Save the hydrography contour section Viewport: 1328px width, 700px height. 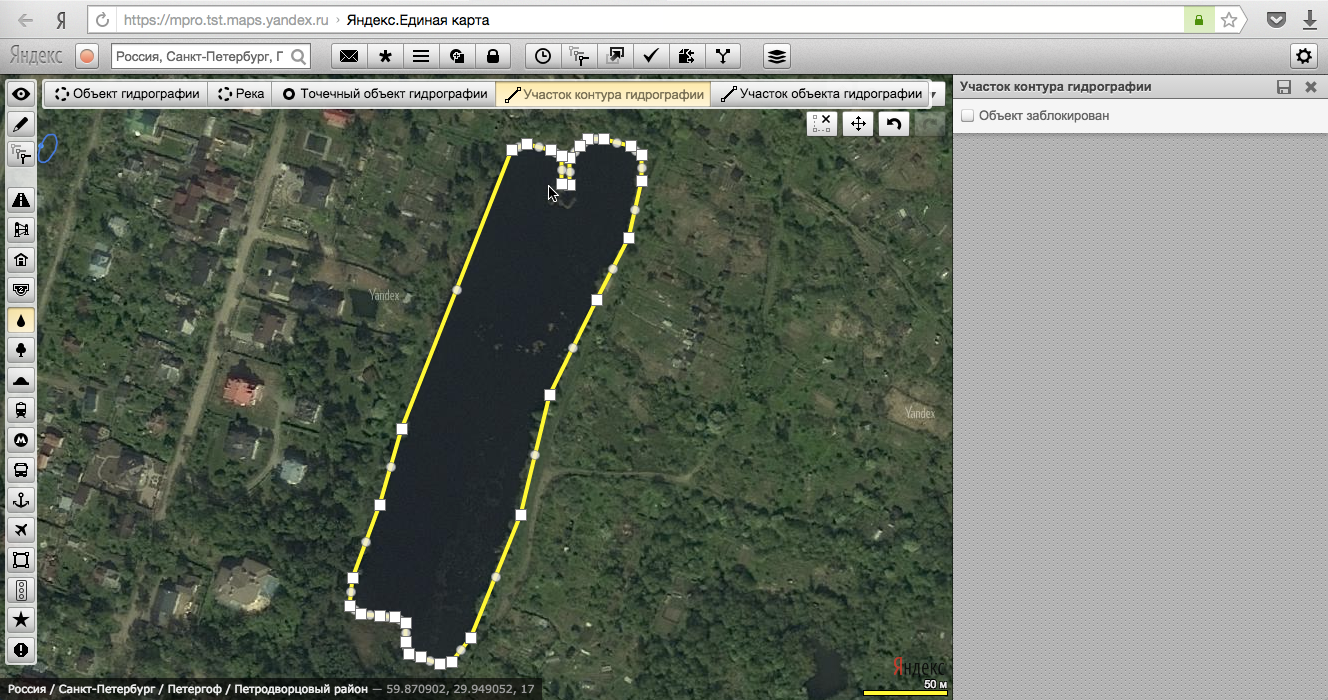[1284, 87]
